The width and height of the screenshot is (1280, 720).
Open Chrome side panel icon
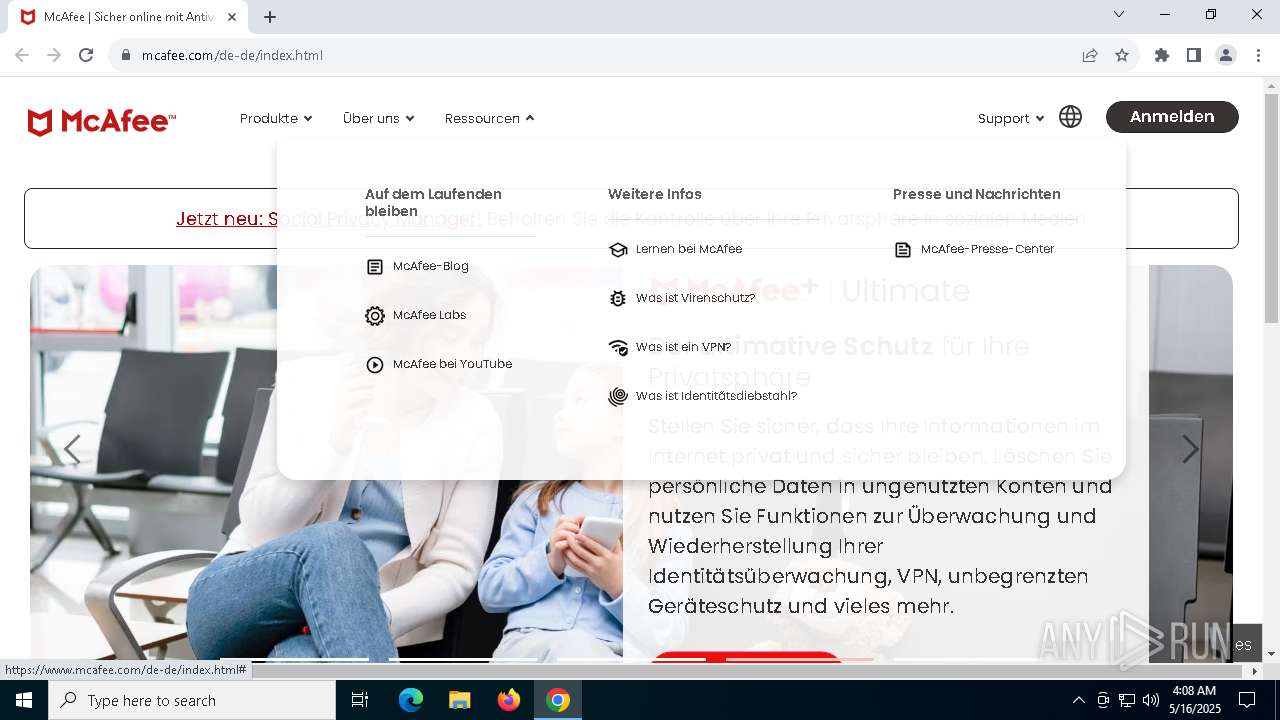(1194, 55)
